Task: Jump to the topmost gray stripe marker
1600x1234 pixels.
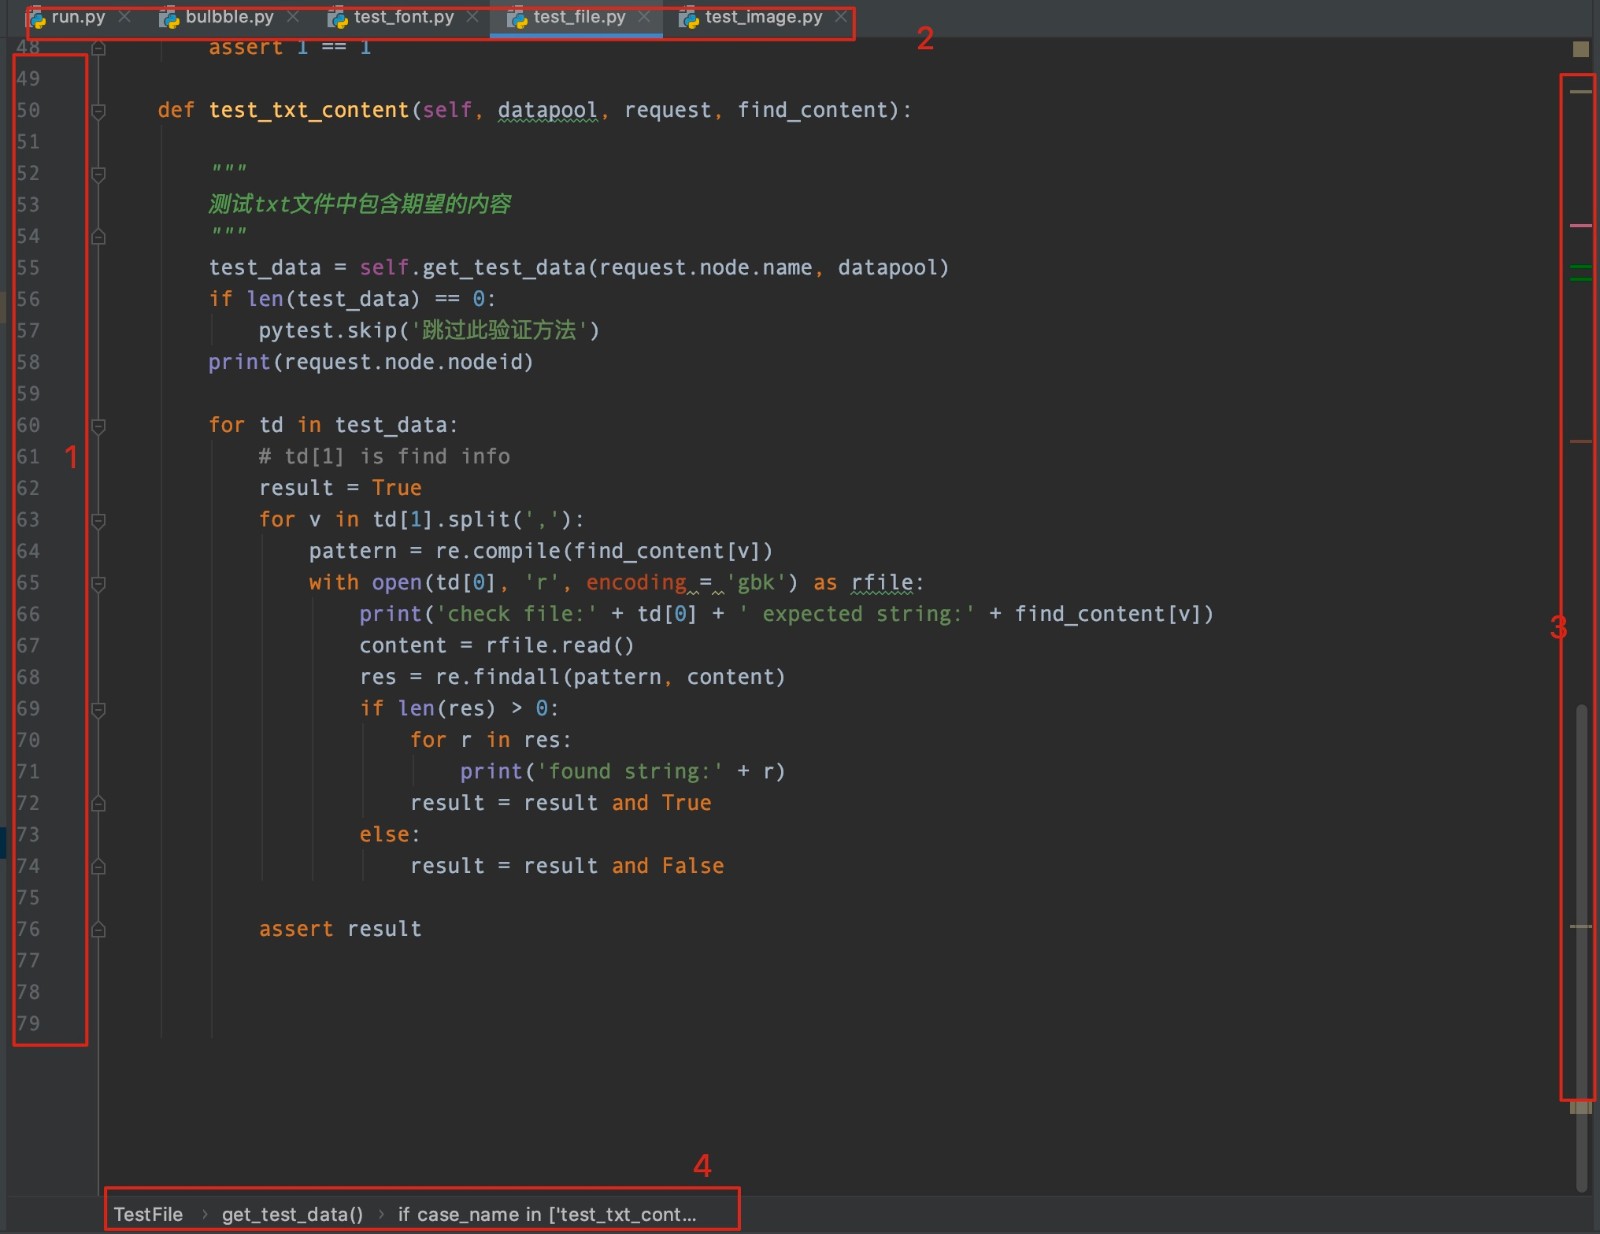Action: tap(1581, 91)
